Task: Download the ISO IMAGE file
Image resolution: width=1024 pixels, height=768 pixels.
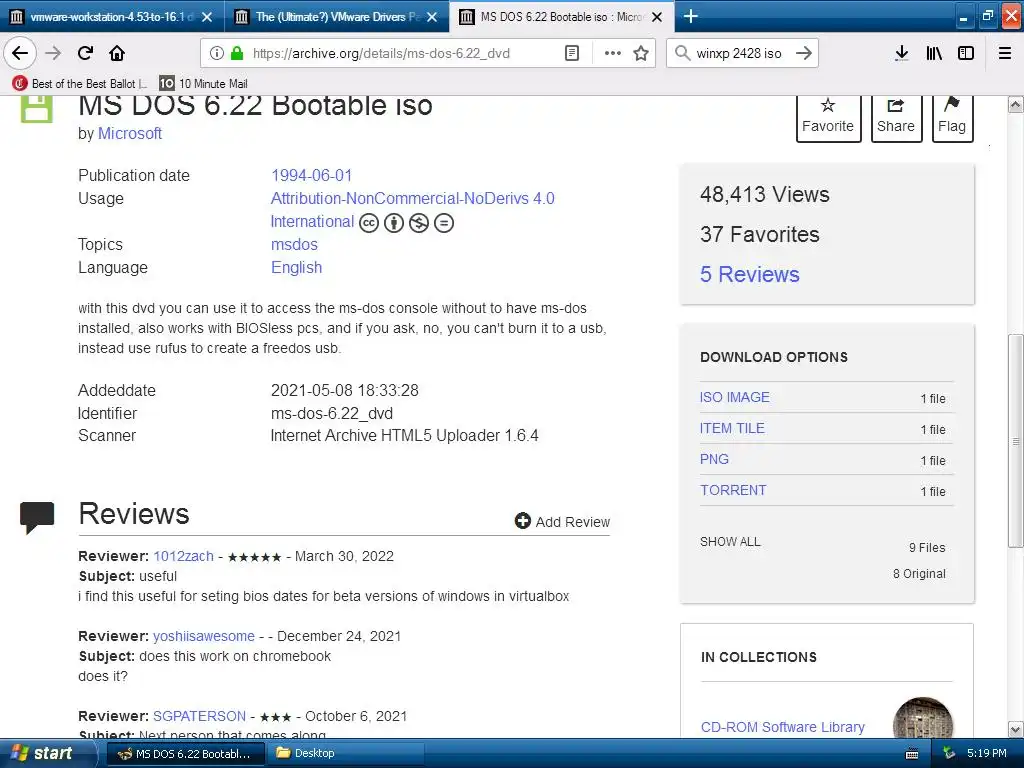Action: (x=734, y=397)
